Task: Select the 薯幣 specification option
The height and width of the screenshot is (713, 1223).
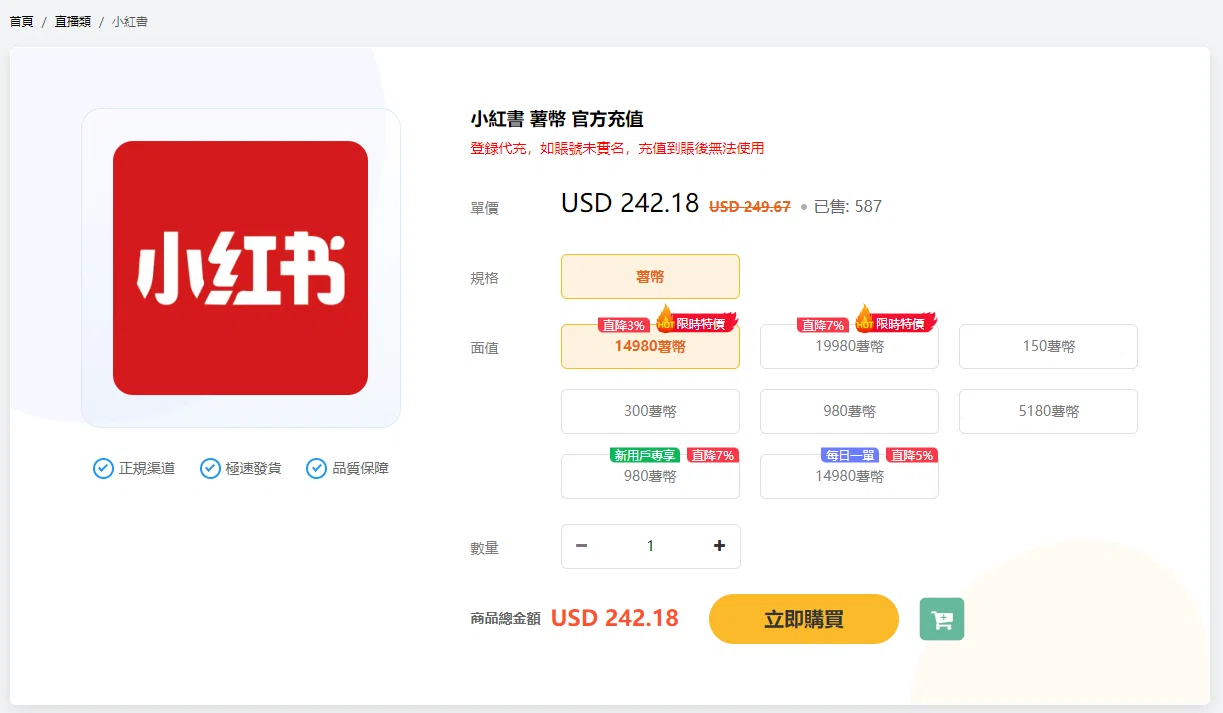Action: [650, 277]
